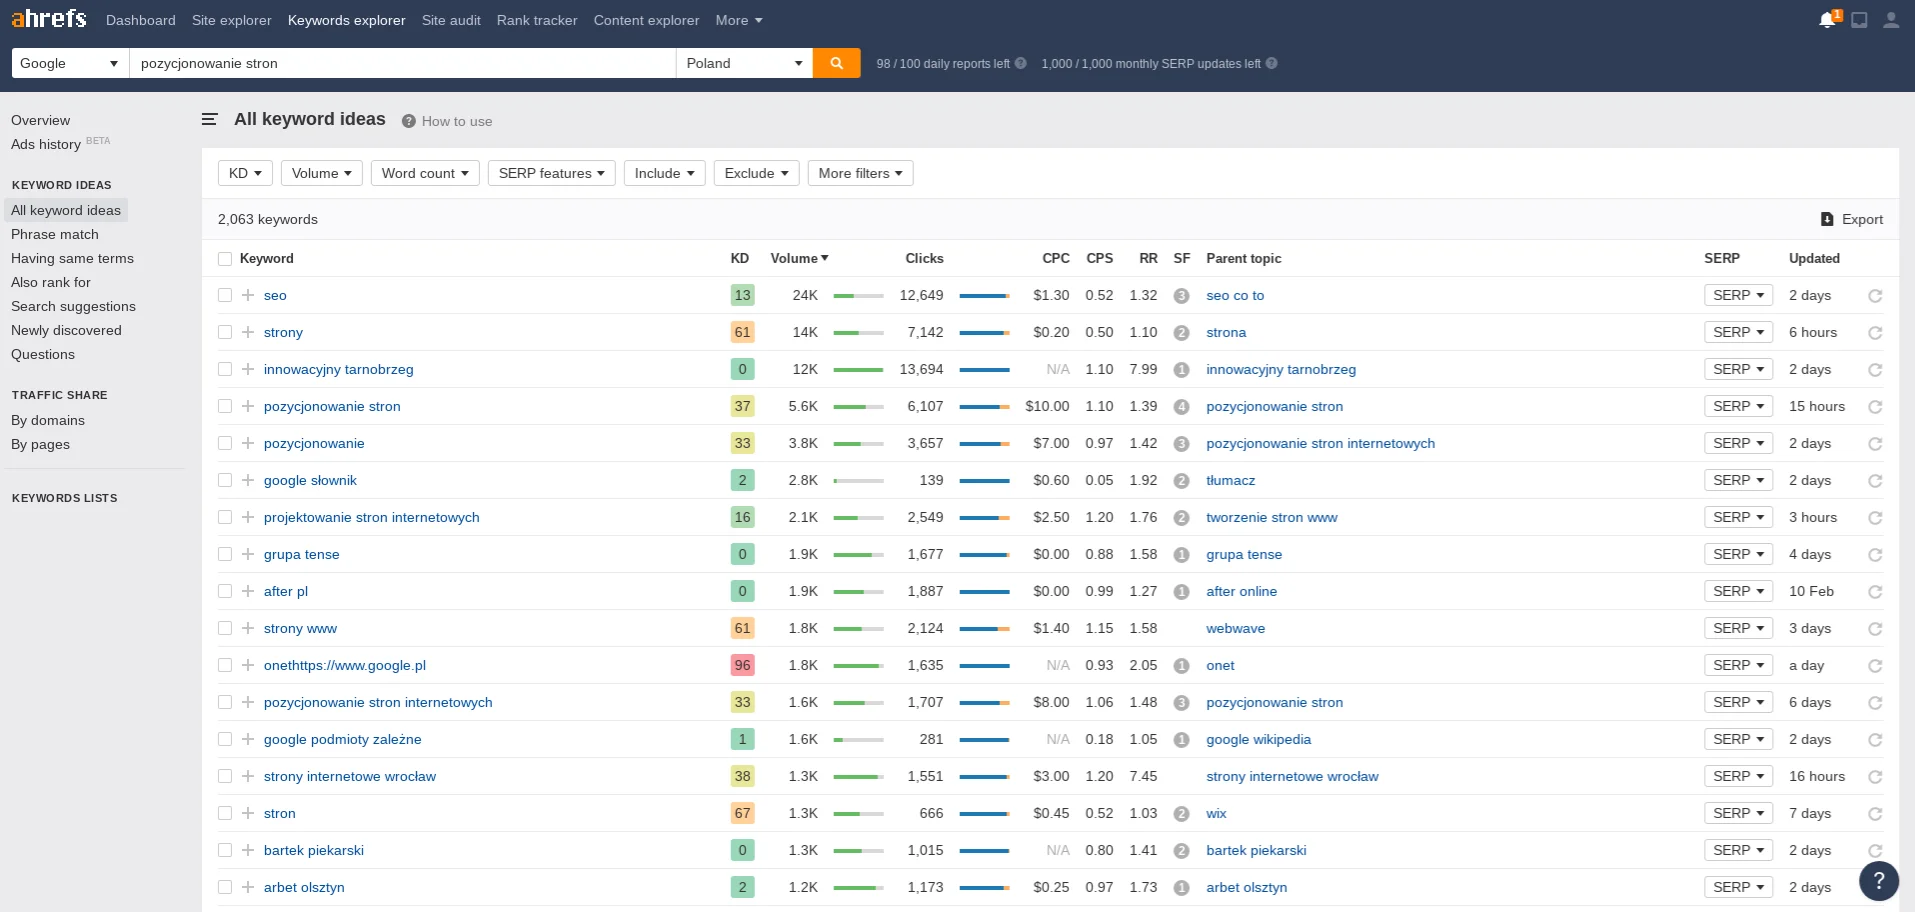The height and width of the screenshot is (912, 1915).
Task: Open the More menu in navigation
Action: click(x=739, y=20)
